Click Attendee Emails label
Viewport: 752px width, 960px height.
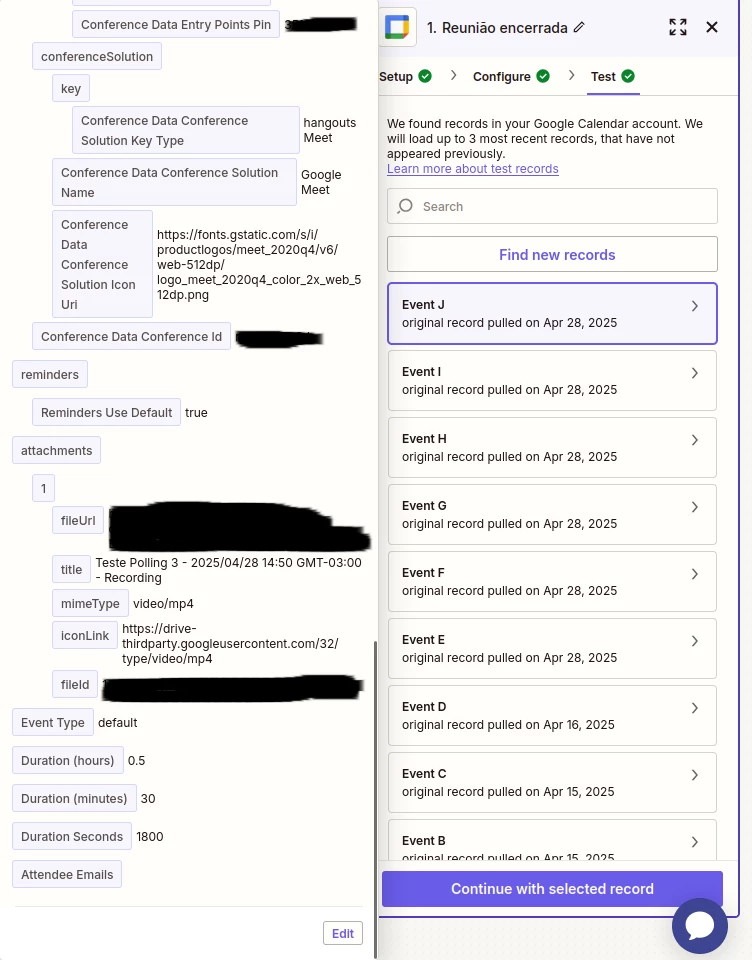tap(67, 874)
